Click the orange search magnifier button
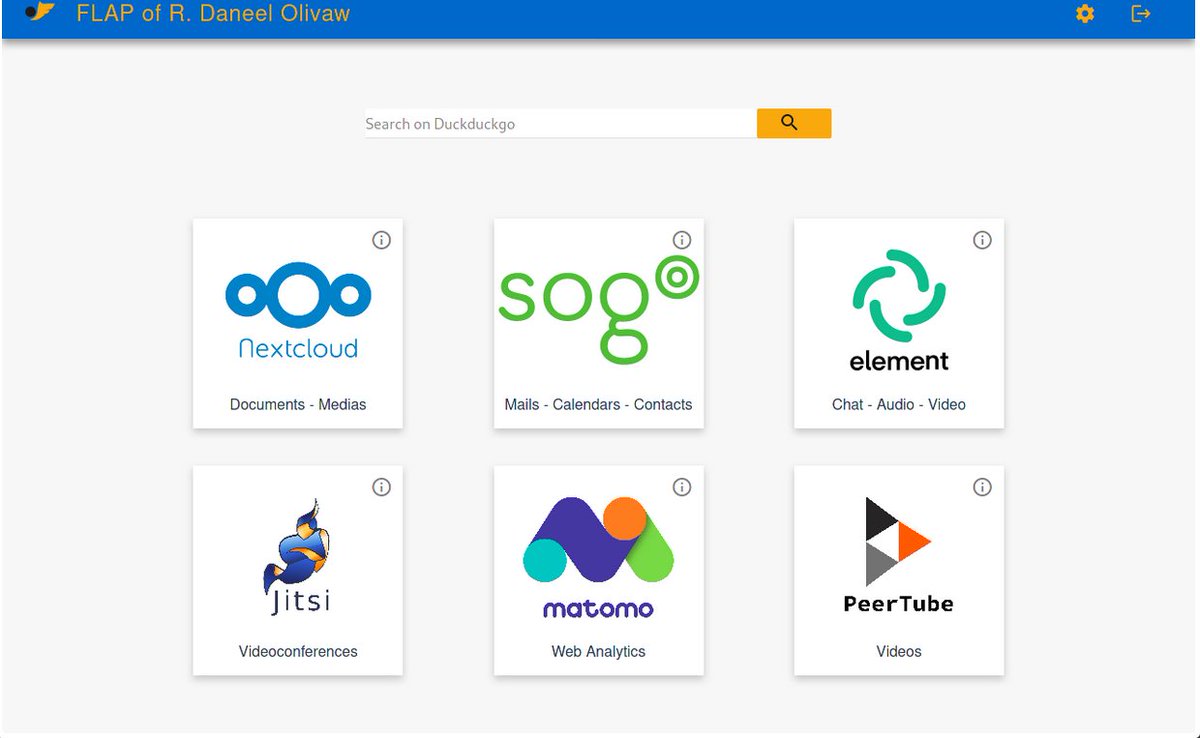 click(x=794, y=123)
